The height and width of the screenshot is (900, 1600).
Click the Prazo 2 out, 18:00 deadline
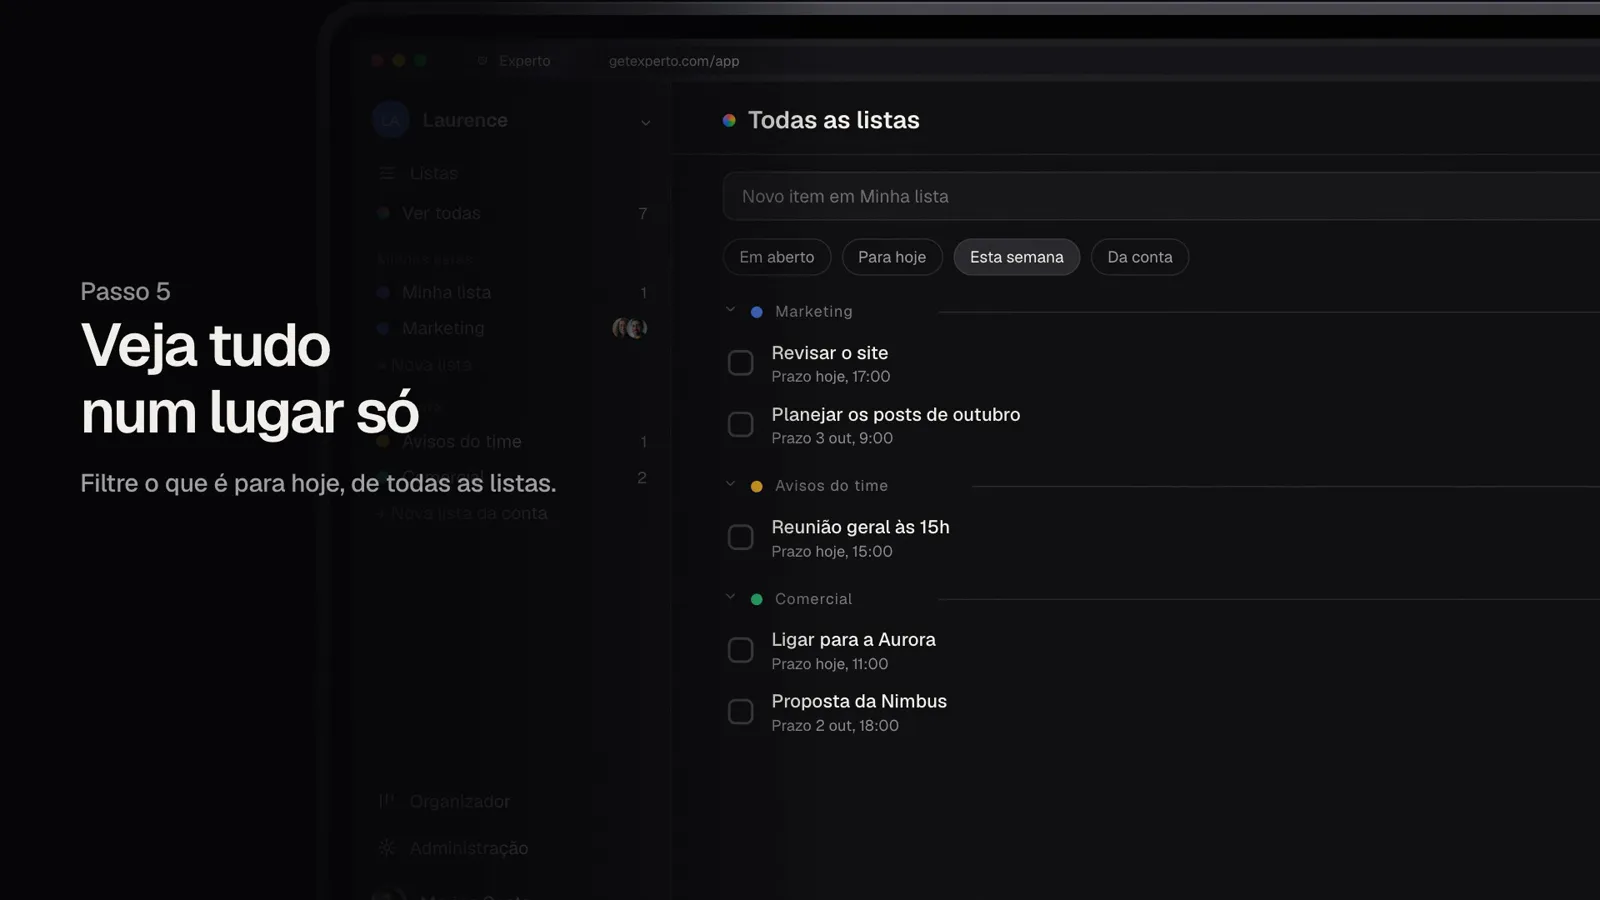pyautogui.click(x=834, y=726)
